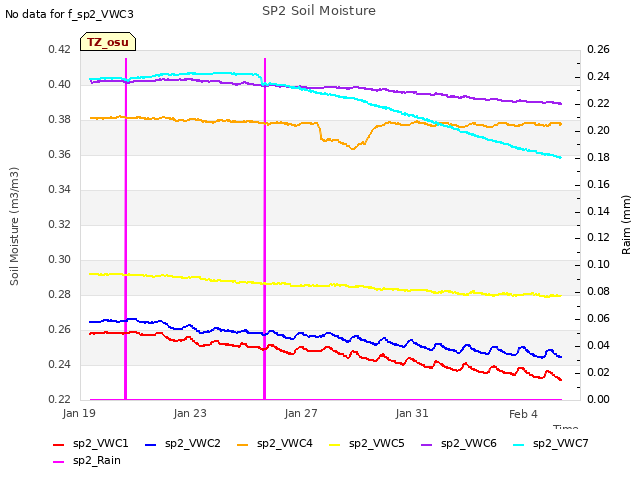640x480 pixels.
Task: Click the Jan 19 x-axis tick label
Action: click(x=79, y=413)
